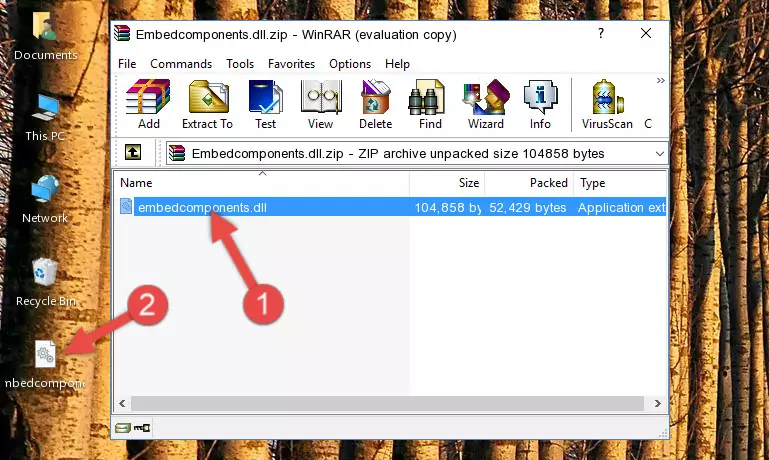Launch the Wizard tool
Viewport: 769px width, 460px height.
point(486,104)
